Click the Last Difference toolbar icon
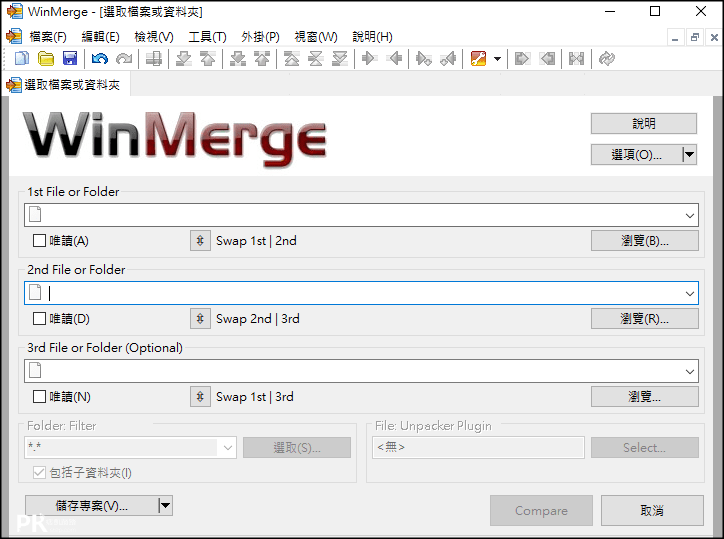 click(340, 59)
